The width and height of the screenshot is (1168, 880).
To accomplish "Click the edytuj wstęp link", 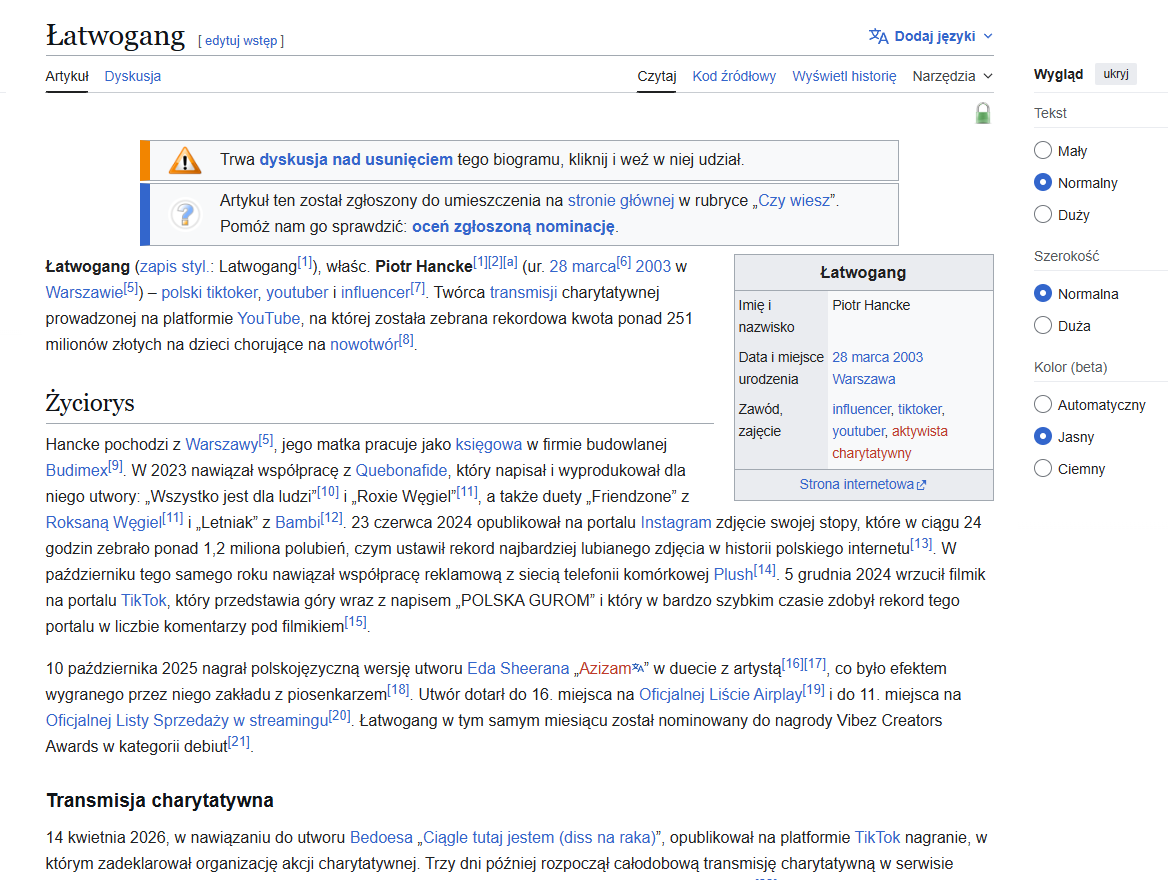I will click(241, 41).
